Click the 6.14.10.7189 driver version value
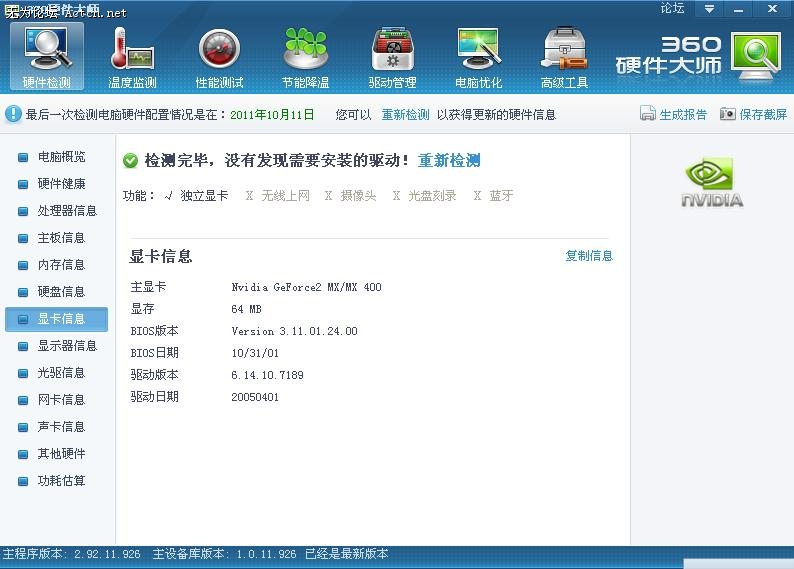Image resolution: width=794 pixels, height=569 pixels. [267, 375]
